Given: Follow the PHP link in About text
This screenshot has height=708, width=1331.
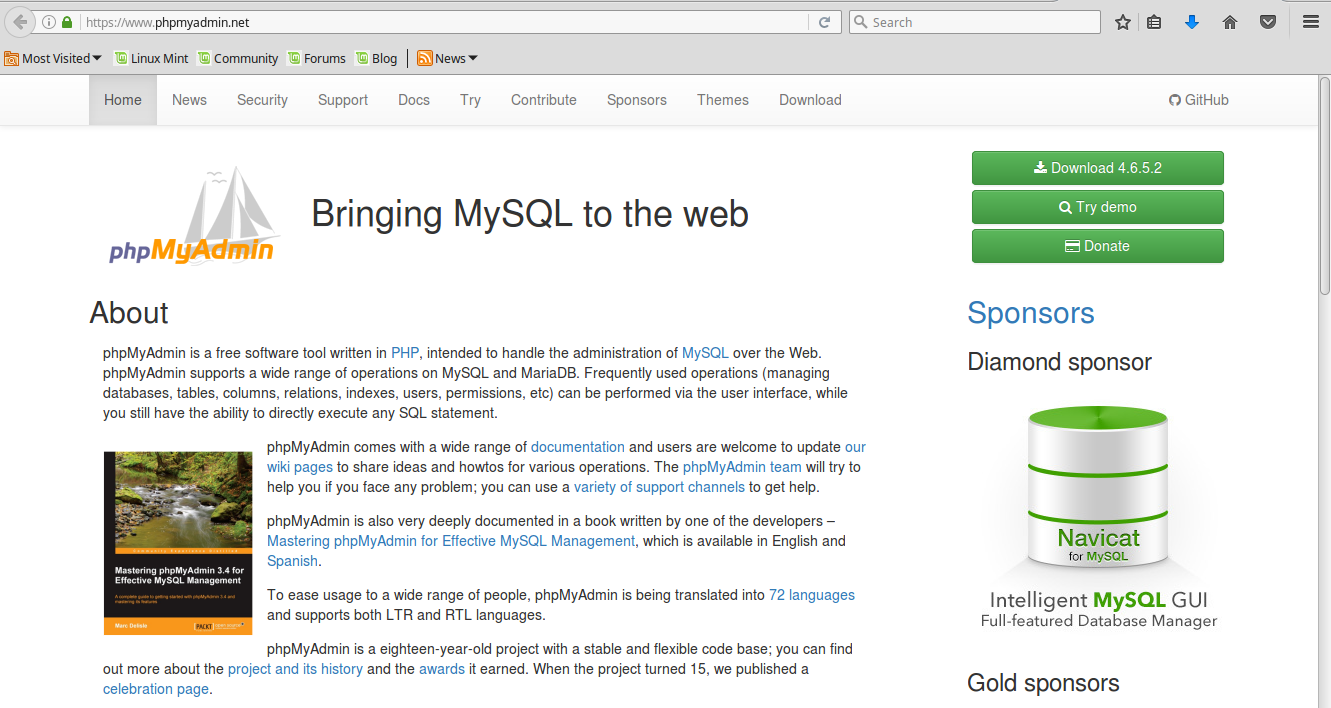Looking at the screenshot, I should click(x=405, y=353).
